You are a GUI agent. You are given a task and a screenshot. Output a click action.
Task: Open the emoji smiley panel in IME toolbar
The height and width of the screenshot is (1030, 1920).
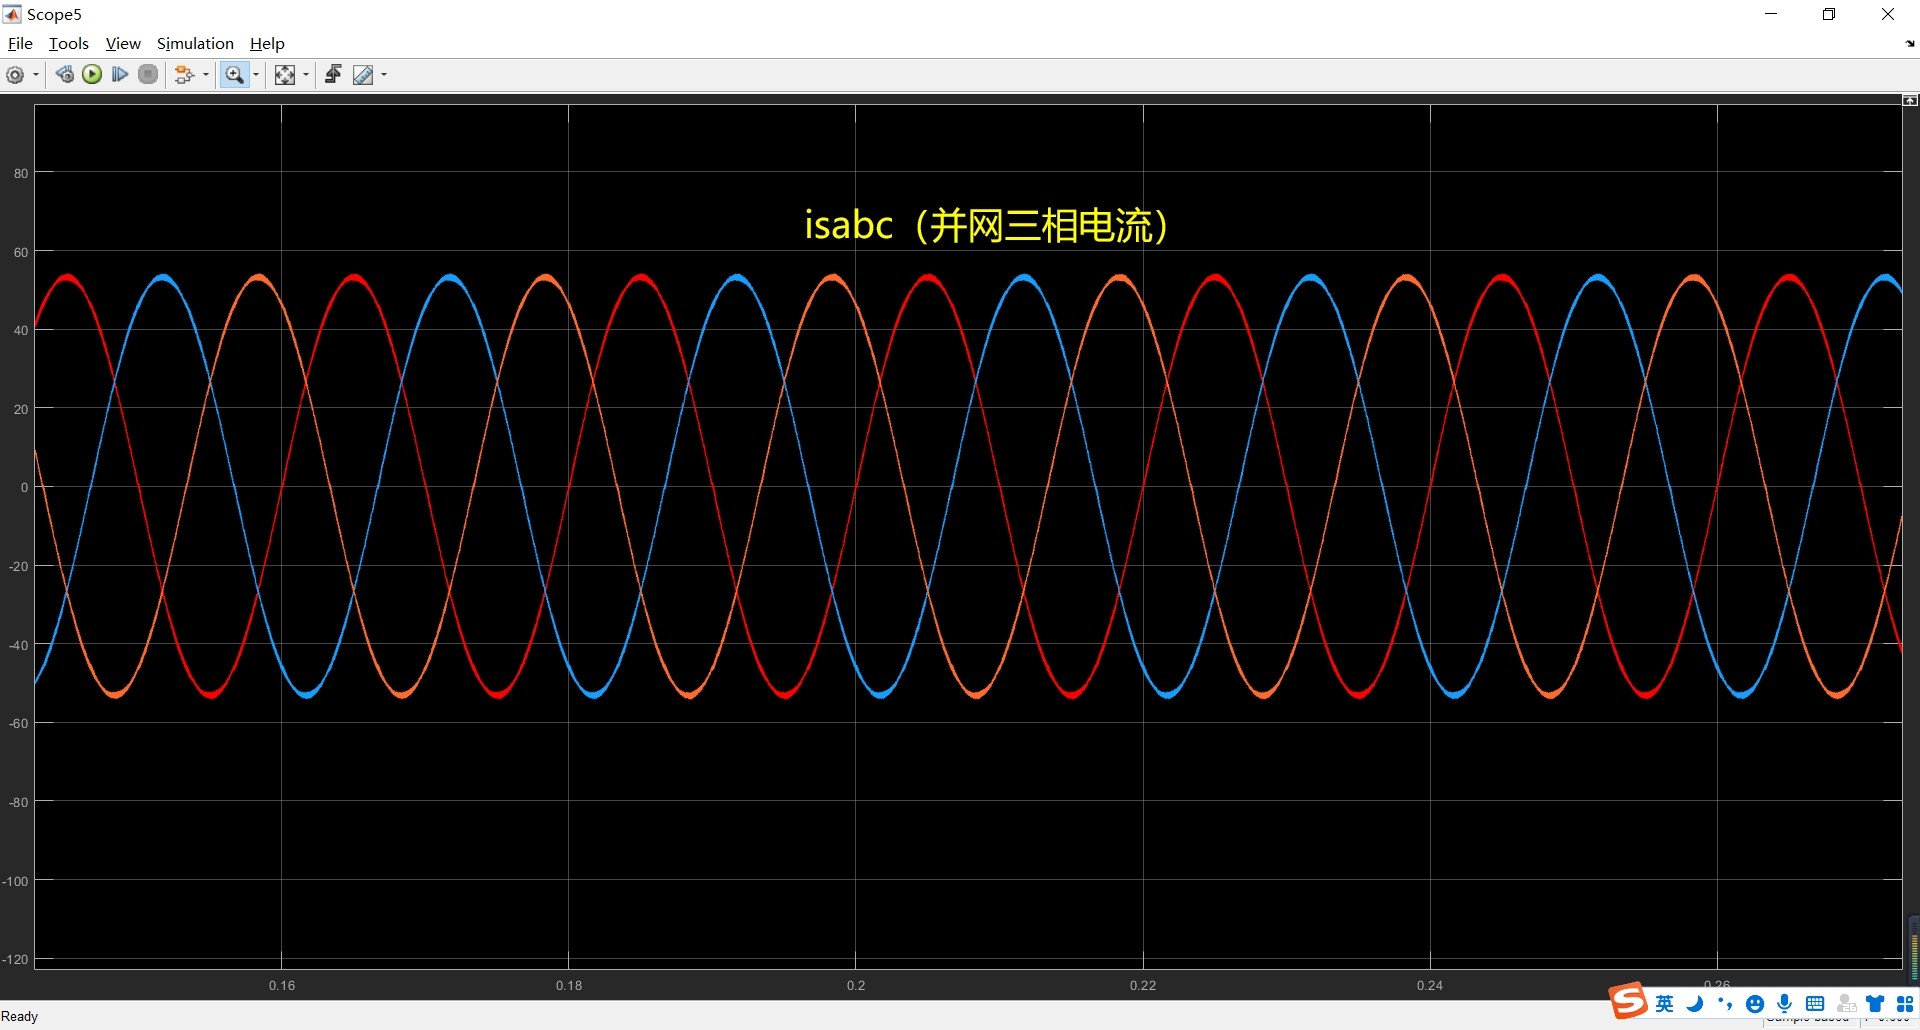[x=1755, y=1004]
